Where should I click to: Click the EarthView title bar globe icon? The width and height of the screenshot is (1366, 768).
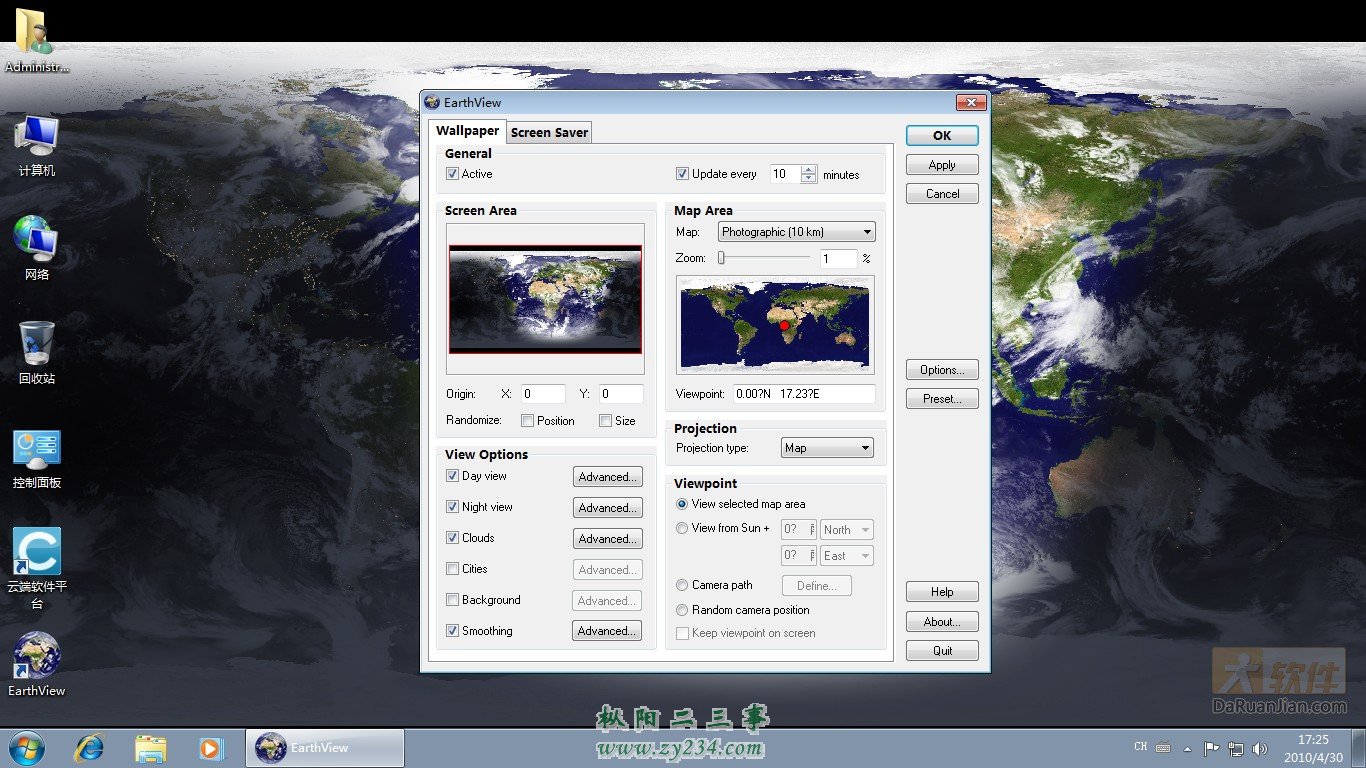pos(432,102)
